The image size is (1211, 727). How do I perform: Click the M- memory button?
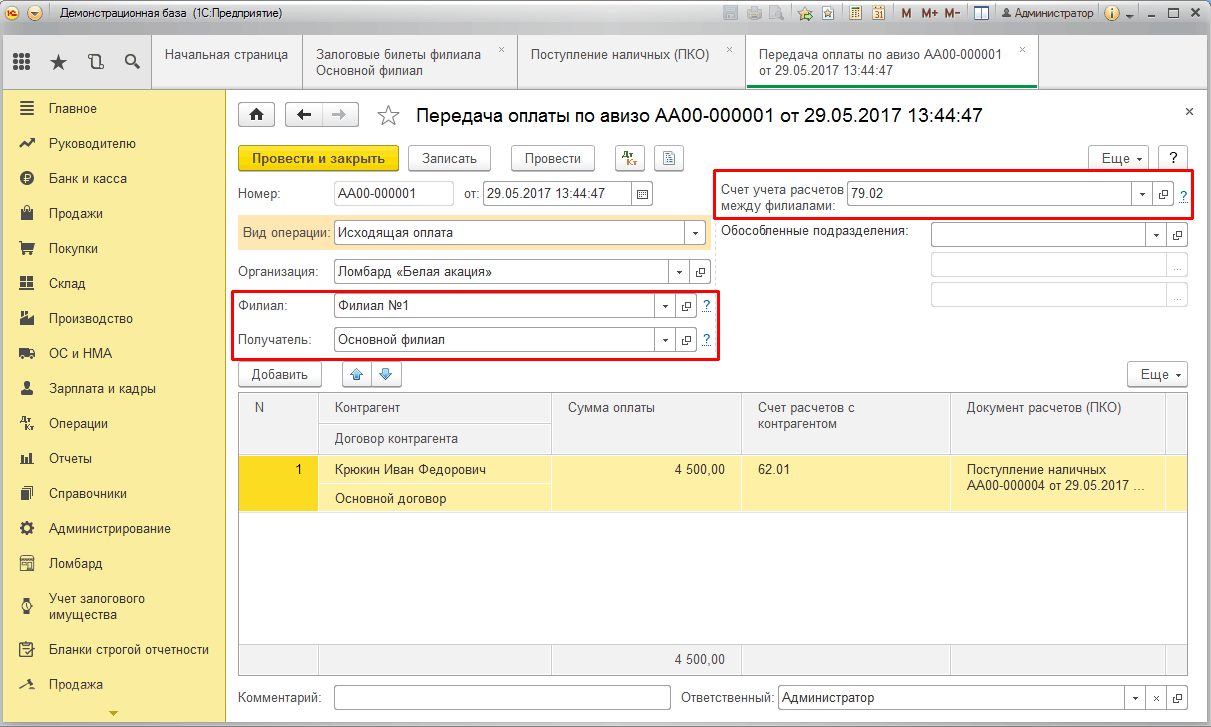click(952, 13)
